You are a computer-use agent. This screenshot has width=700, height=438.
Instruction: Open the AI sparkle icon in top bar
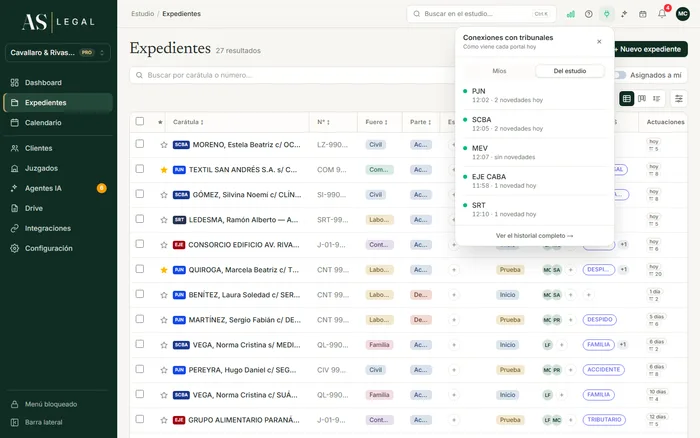coord(624,14)
